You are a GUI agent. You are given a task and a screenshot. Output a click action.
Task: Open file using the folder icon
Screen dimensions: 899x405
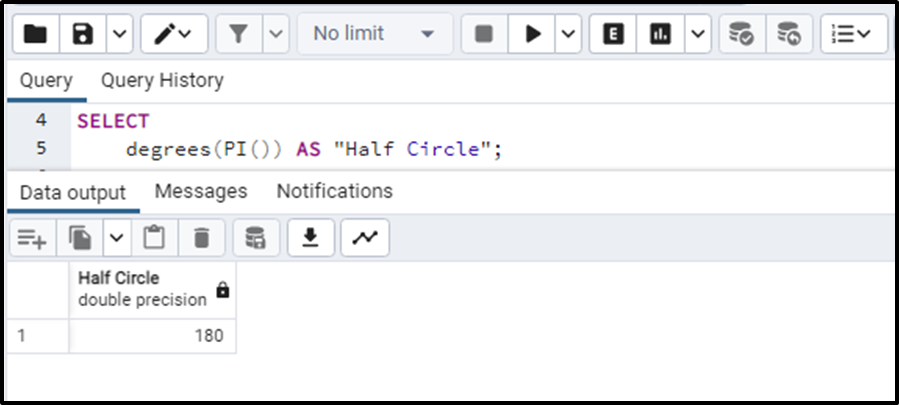pyautogui.click(x=36, y=34)
